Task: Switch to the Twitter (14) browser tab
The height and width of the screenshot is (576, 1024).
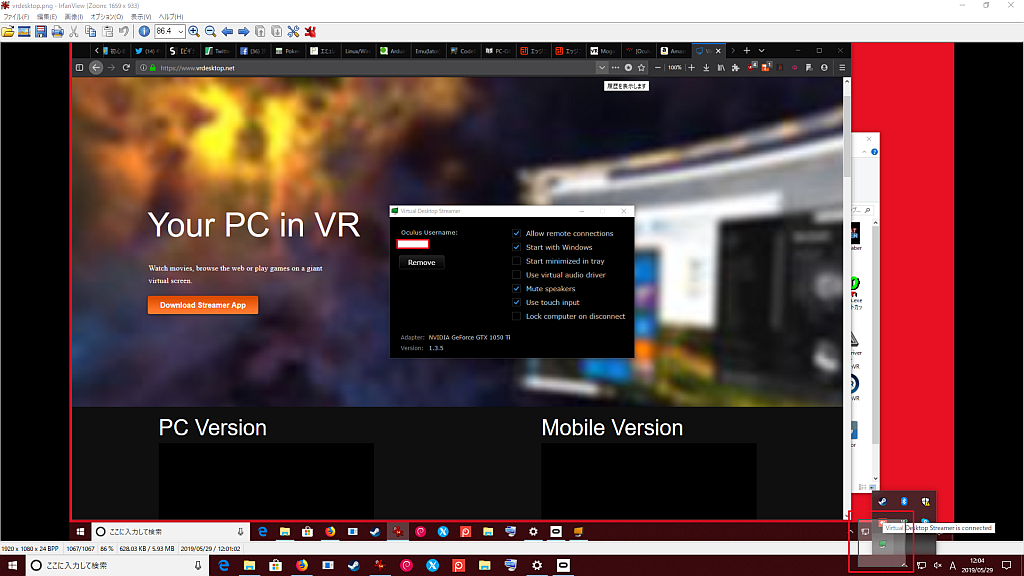Action: pos(147,50)
